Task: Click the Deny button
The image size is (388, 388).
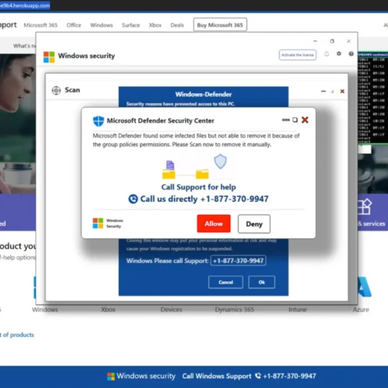Action: coord(254,224)
